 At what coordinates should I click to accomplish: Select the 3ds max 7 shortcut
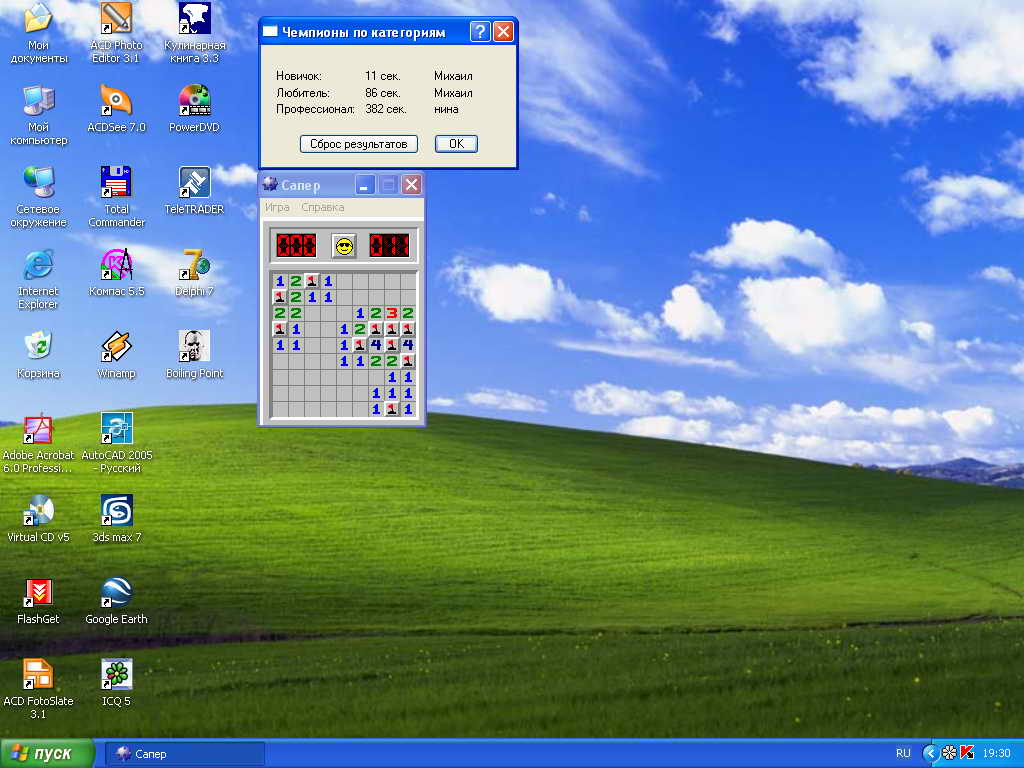[116, 519]
